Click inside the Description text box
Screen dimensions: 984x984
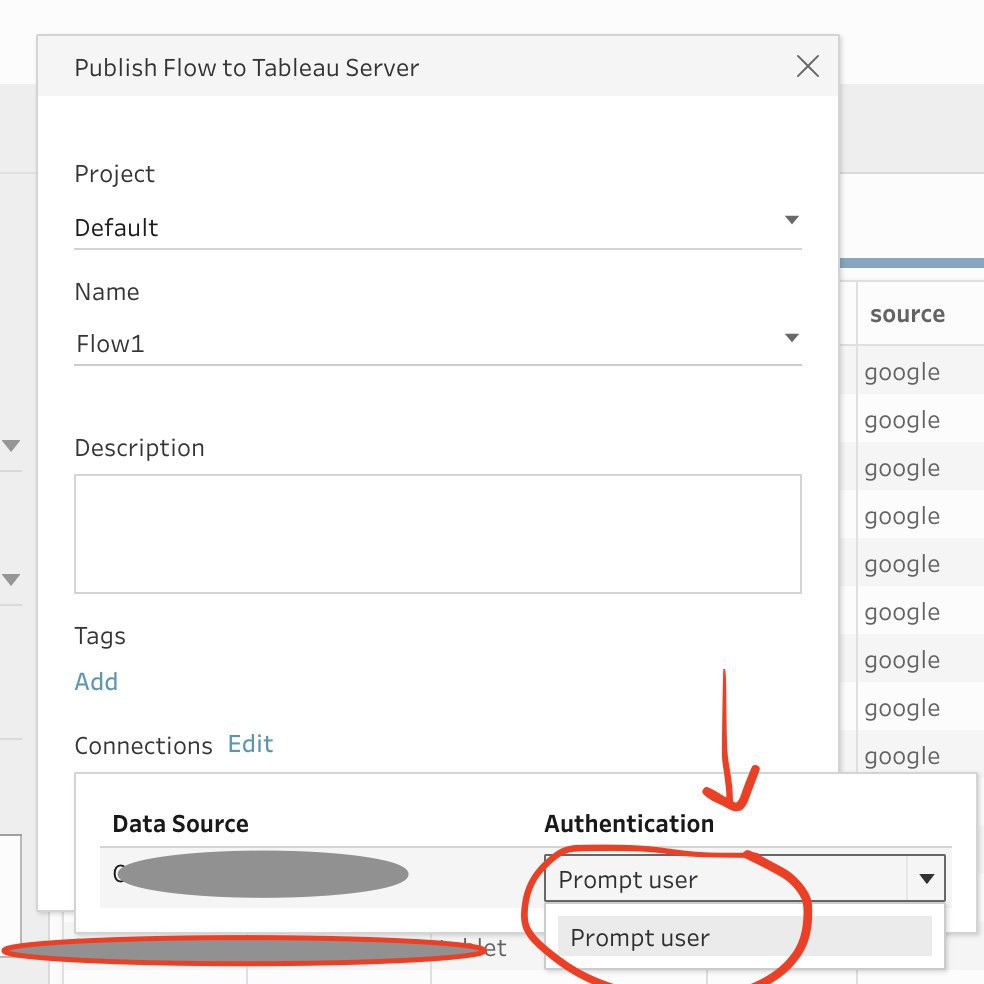[437, 533]
